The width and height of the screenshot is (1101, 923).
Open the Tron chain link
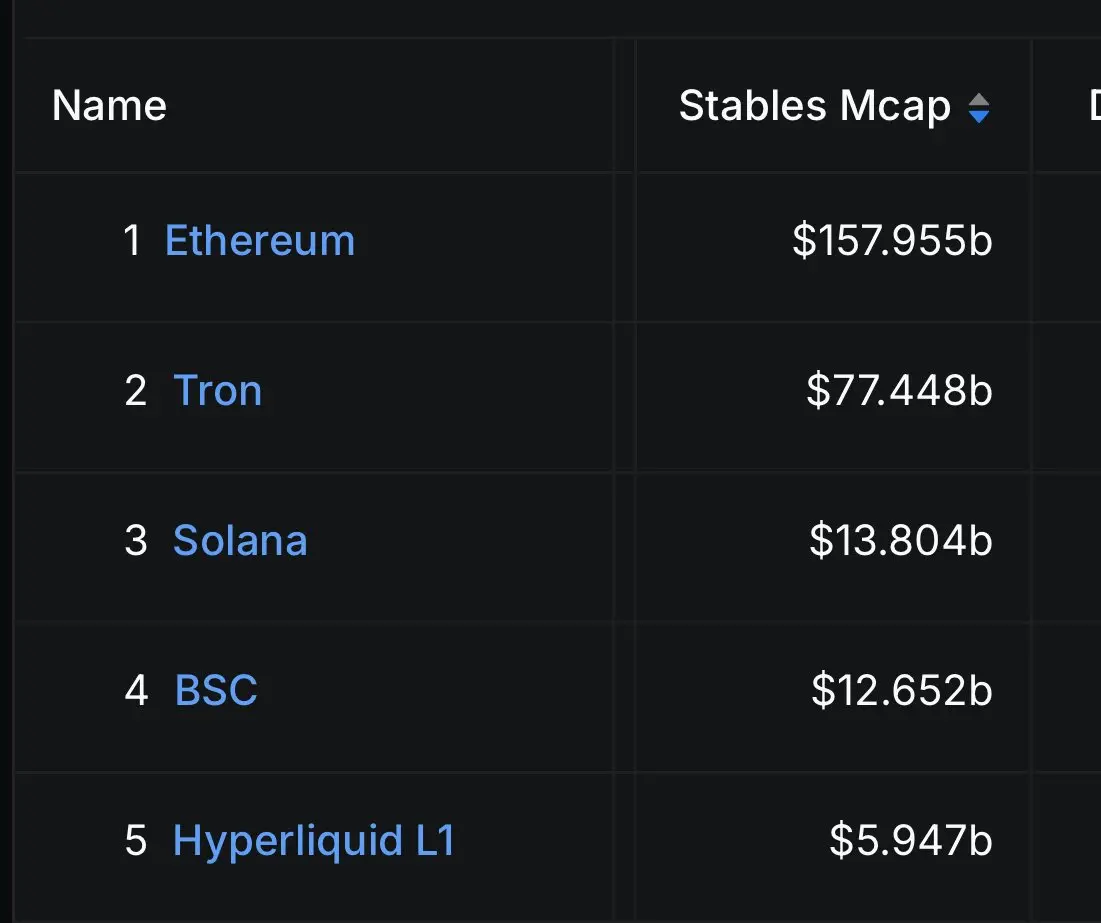[x=218, y=390]
